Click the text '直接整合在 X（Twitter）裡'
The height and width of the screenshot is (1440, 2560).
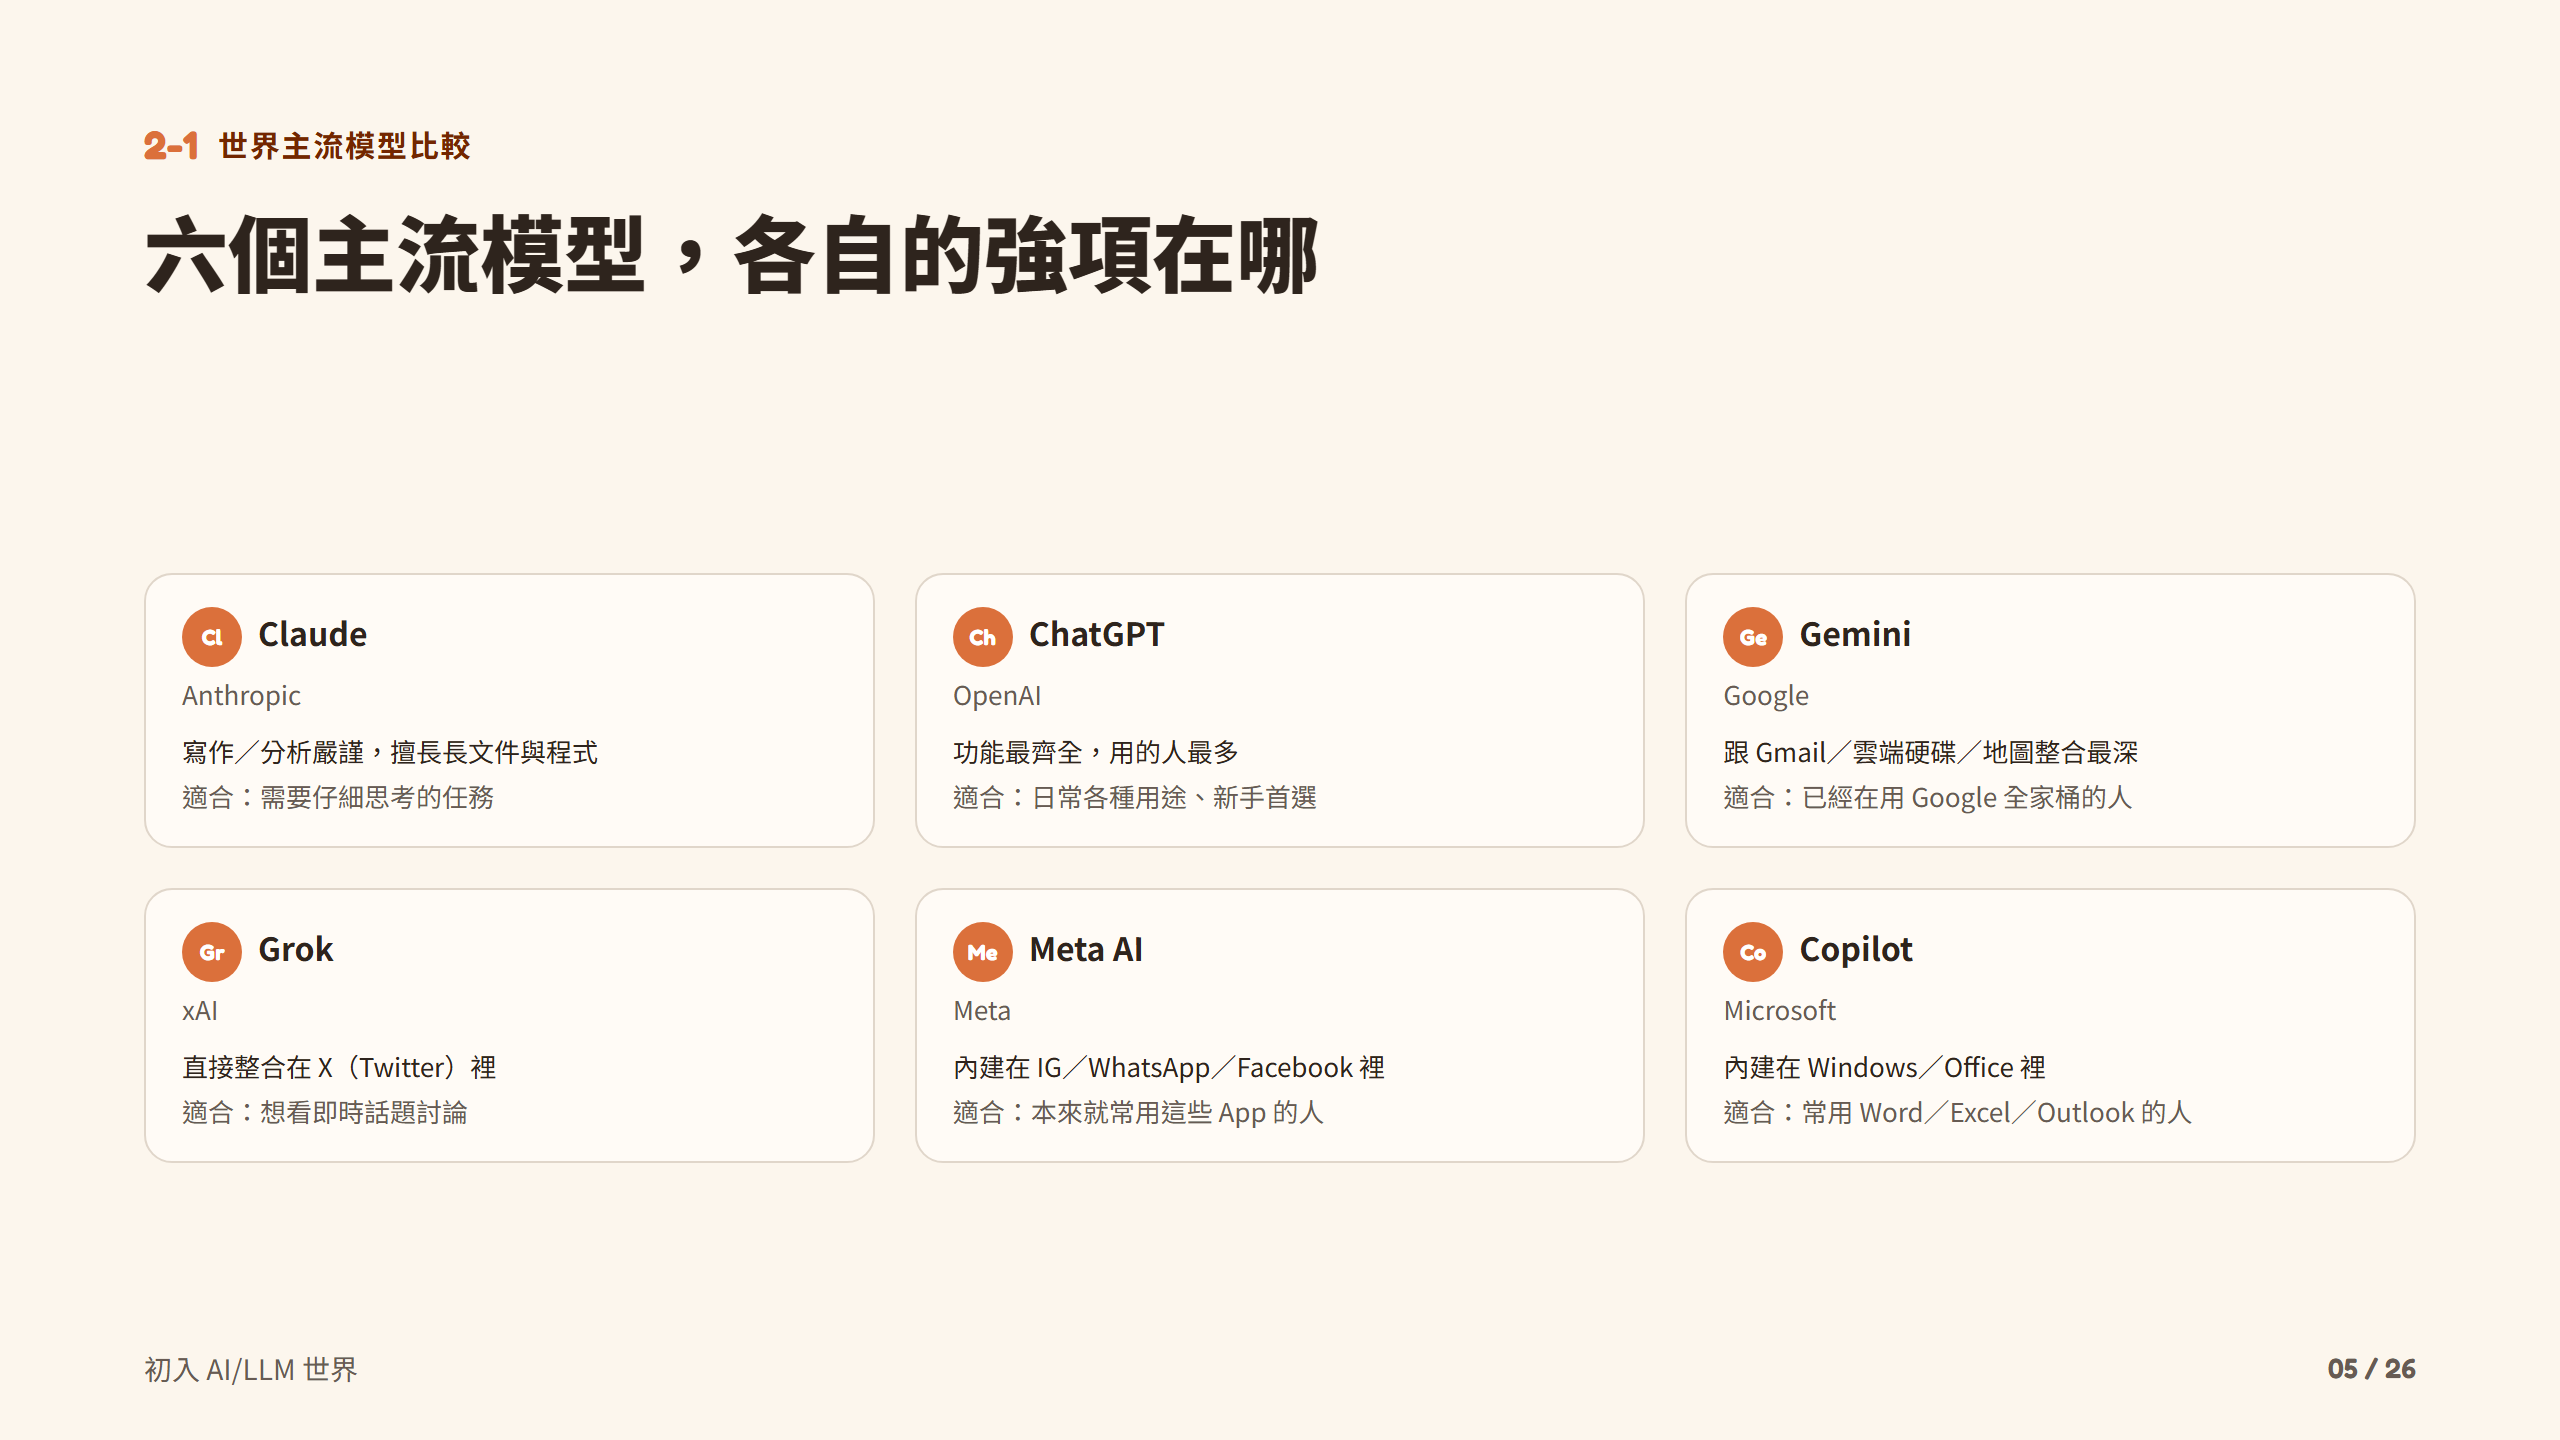[x=339, y=1068]
